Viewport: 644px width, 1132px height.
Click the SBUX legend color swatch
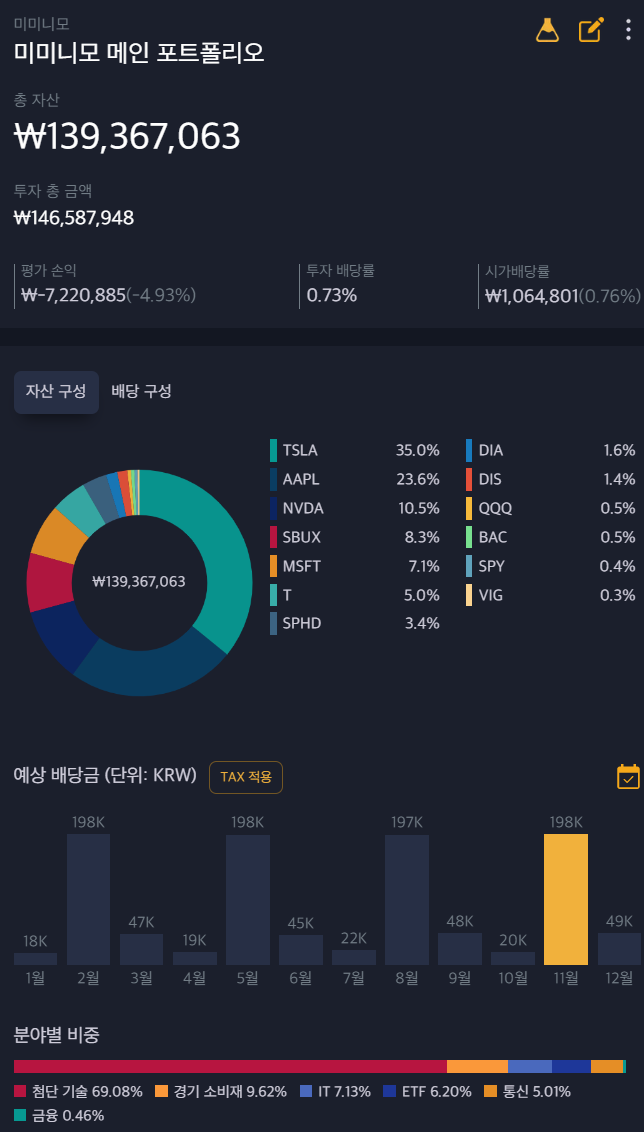coord(274,537)
